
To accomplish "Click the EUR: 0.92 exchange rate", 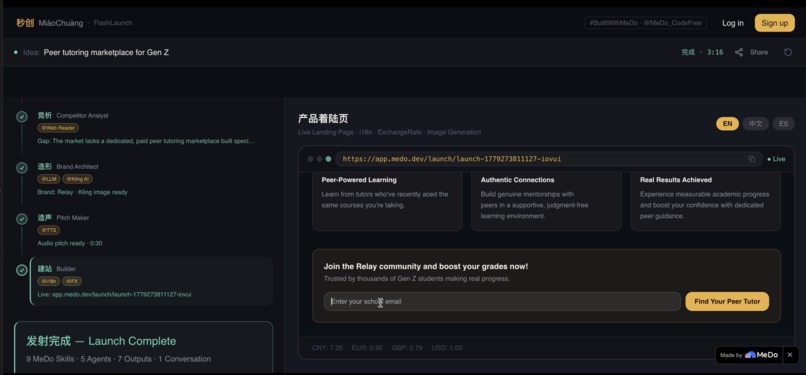I will tap(367, 348).
